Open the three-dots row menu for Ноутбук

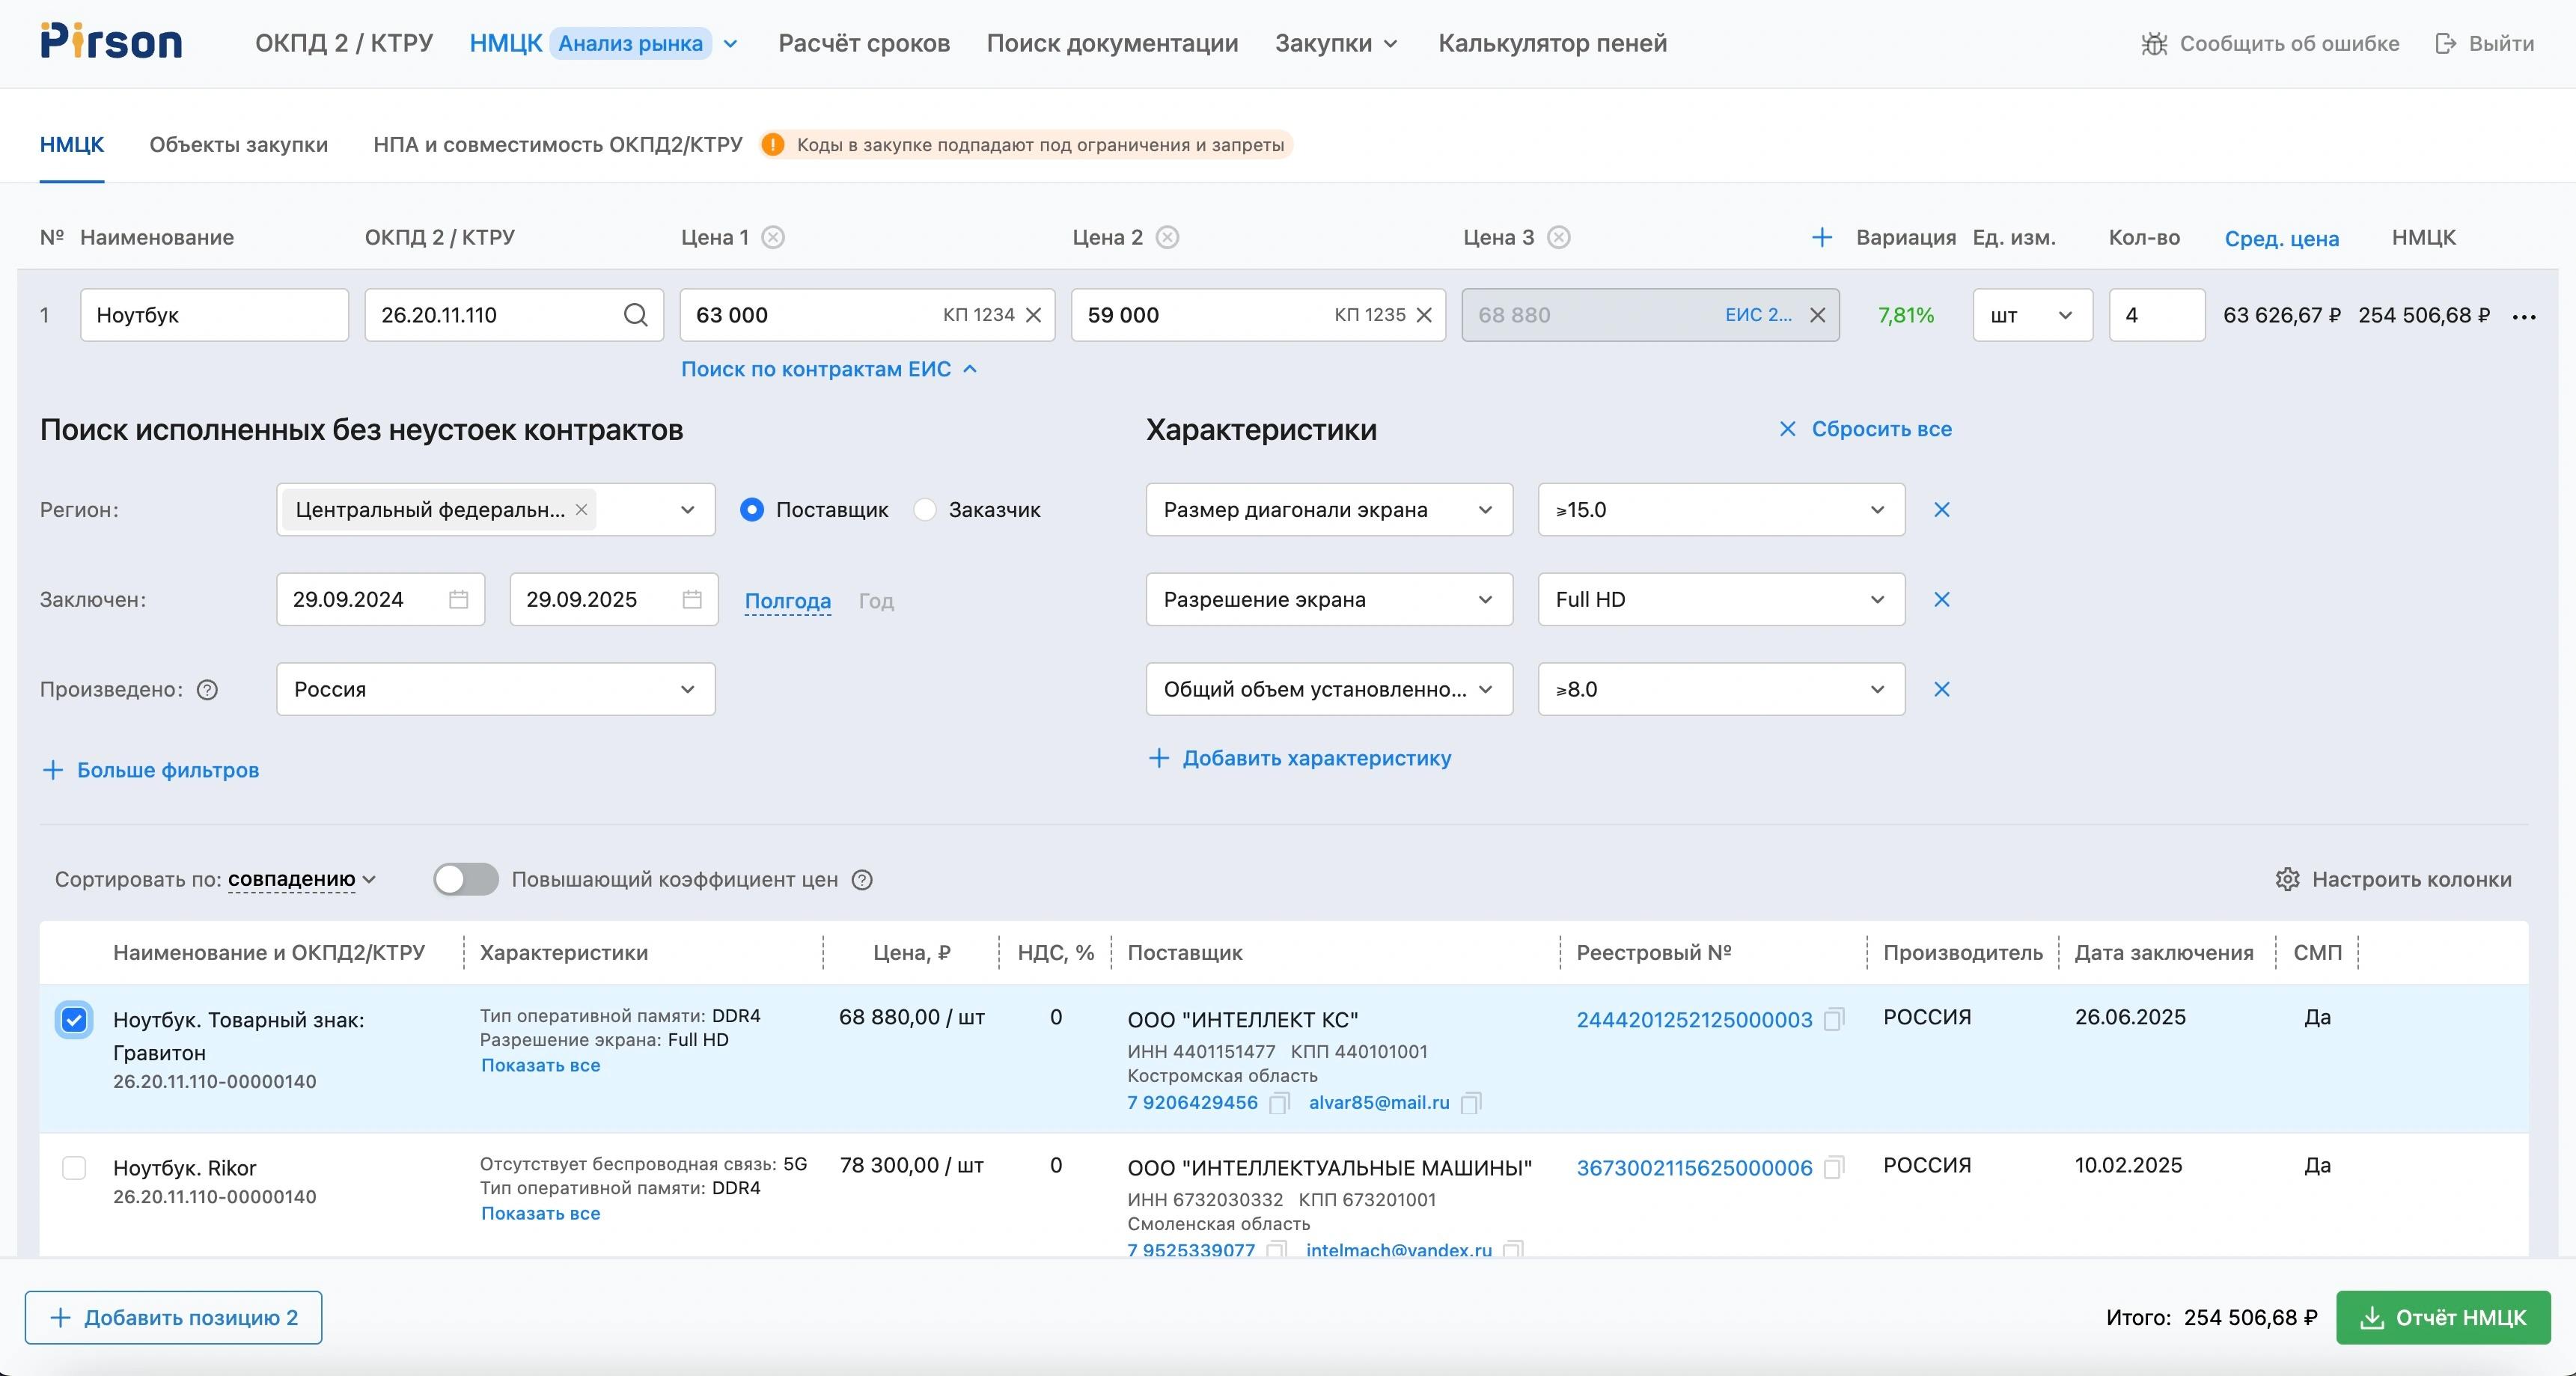coord(2523,317)
